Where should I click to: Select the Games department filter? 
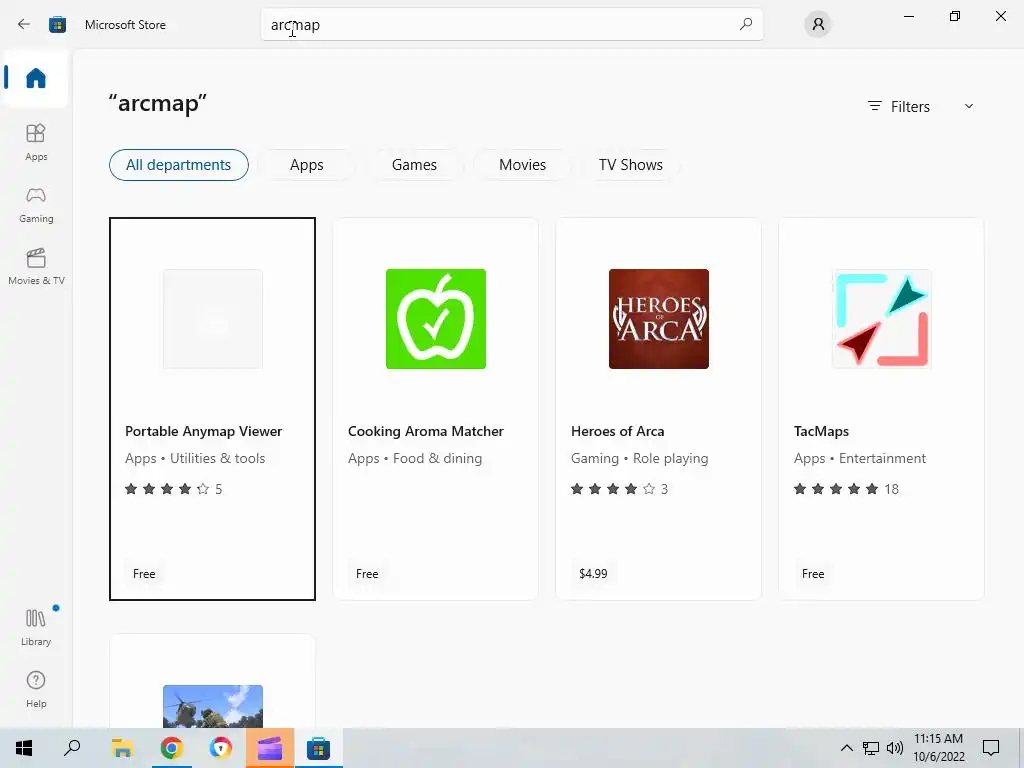pos(414,165)
